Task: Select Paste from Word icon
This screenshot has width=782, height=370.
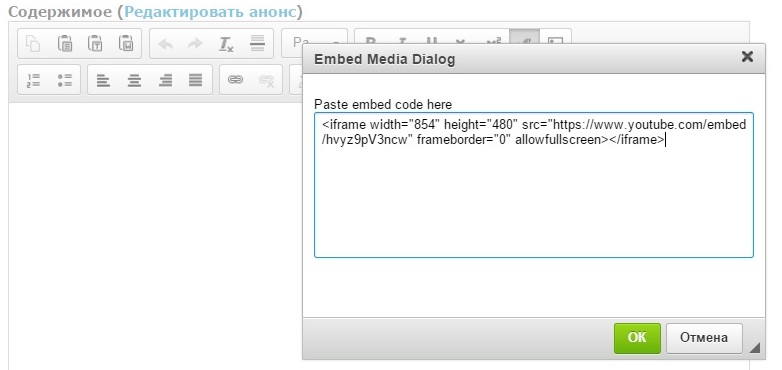Action: click(x=126, y=44)
